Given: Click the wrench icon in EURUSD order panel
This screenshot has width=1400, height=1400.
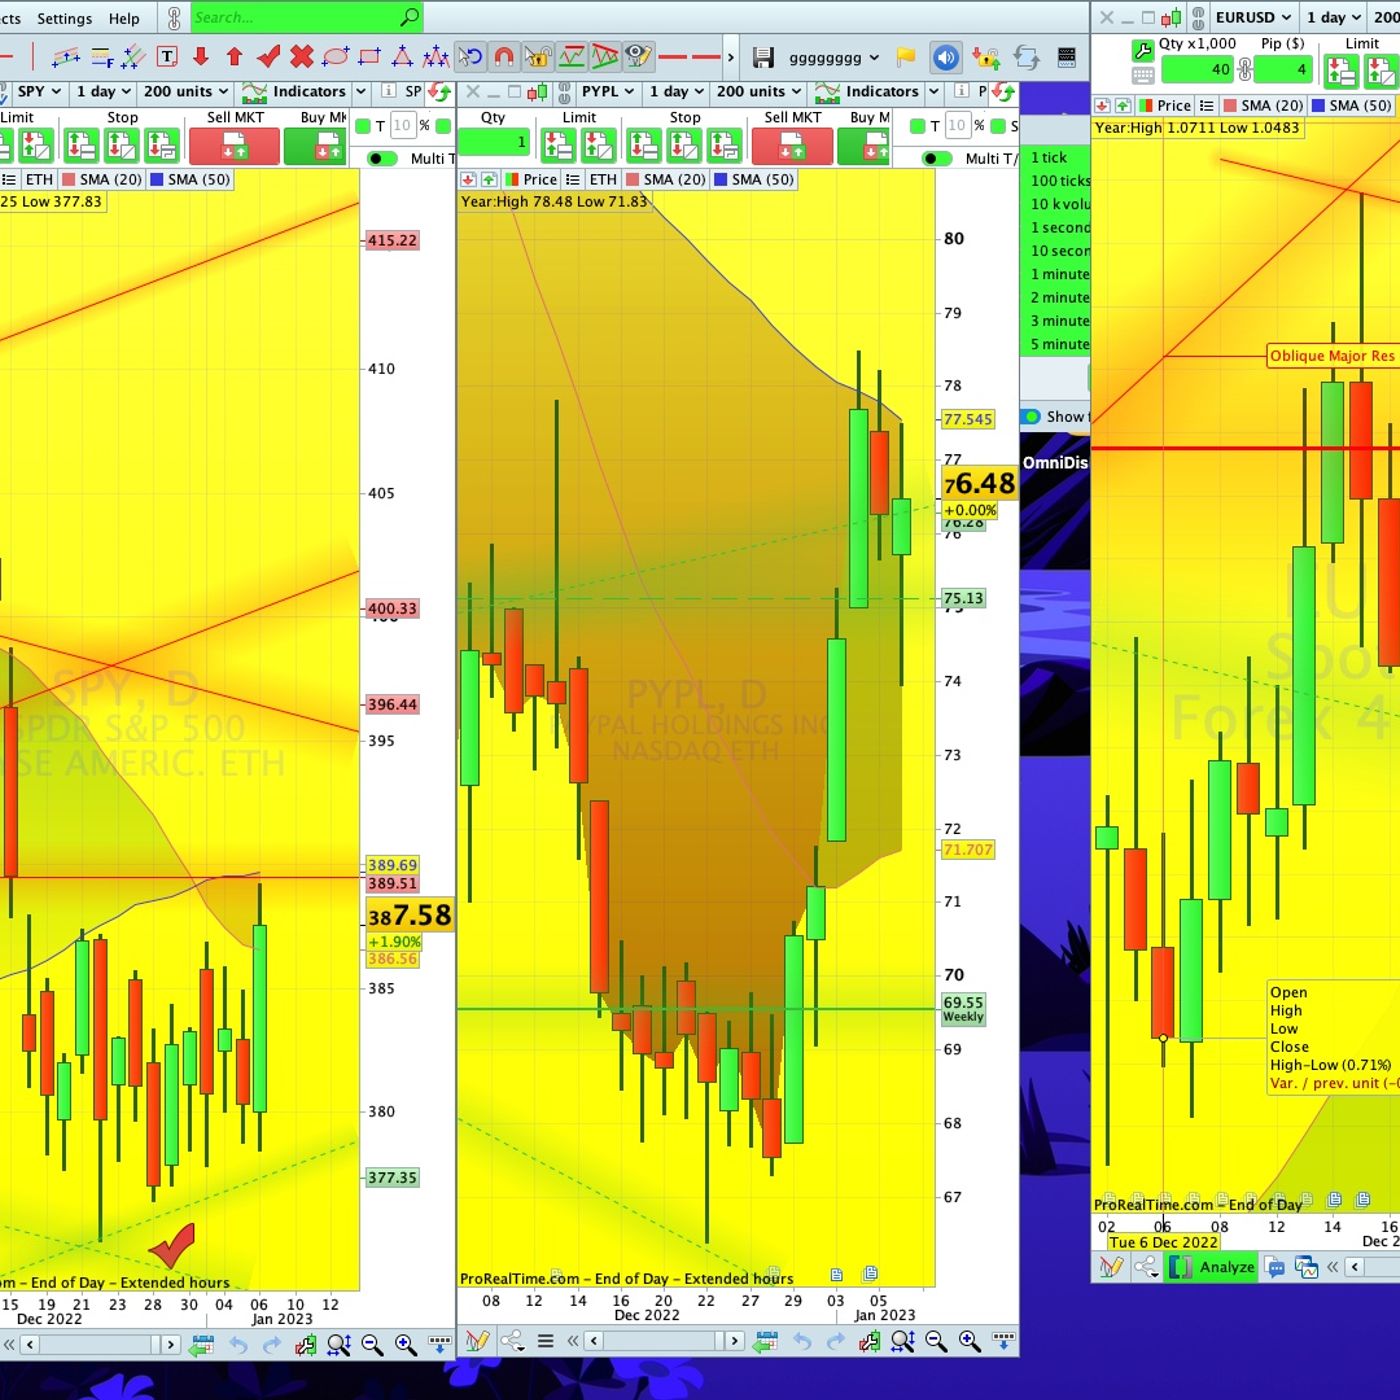Looking at the screenshot, I should click(1142, 50).
